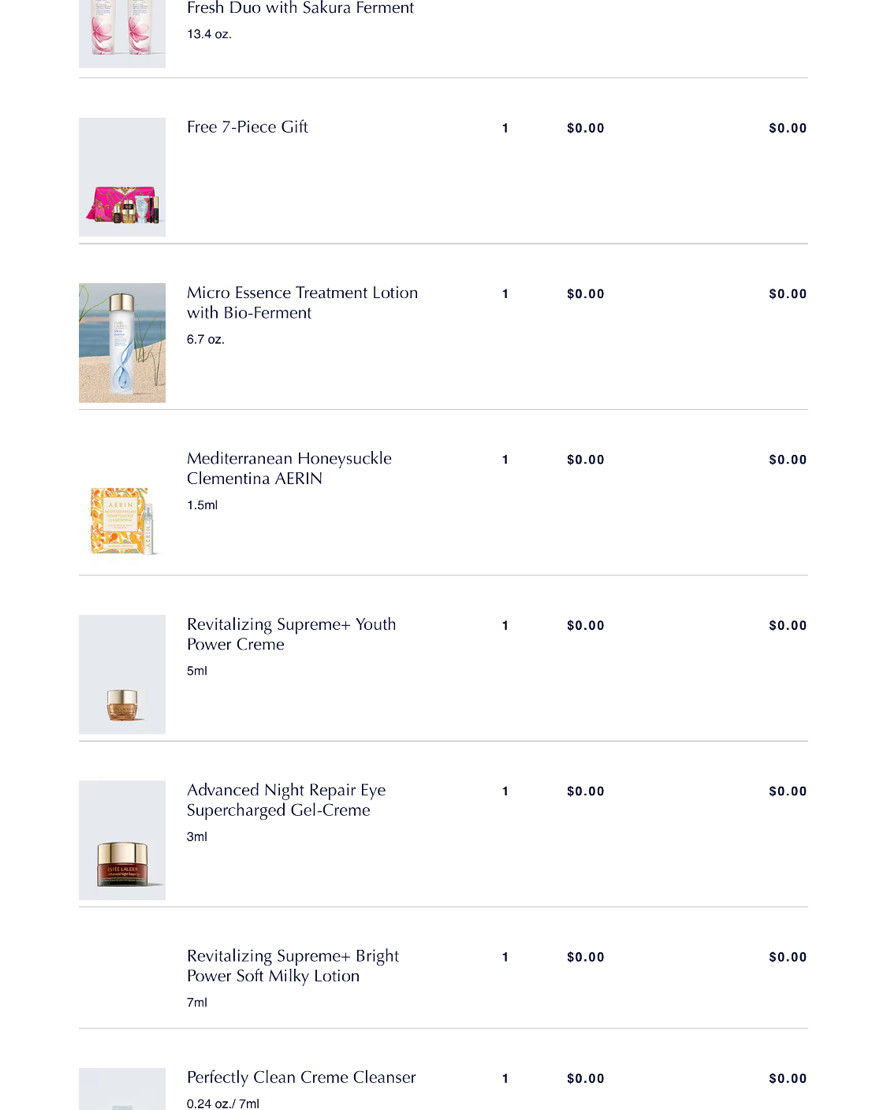Screen dimensions: 887x1110
Task: Click Advanced Night Repair Eye Supercharged Gel-Creme
Action: pos(286,800)
